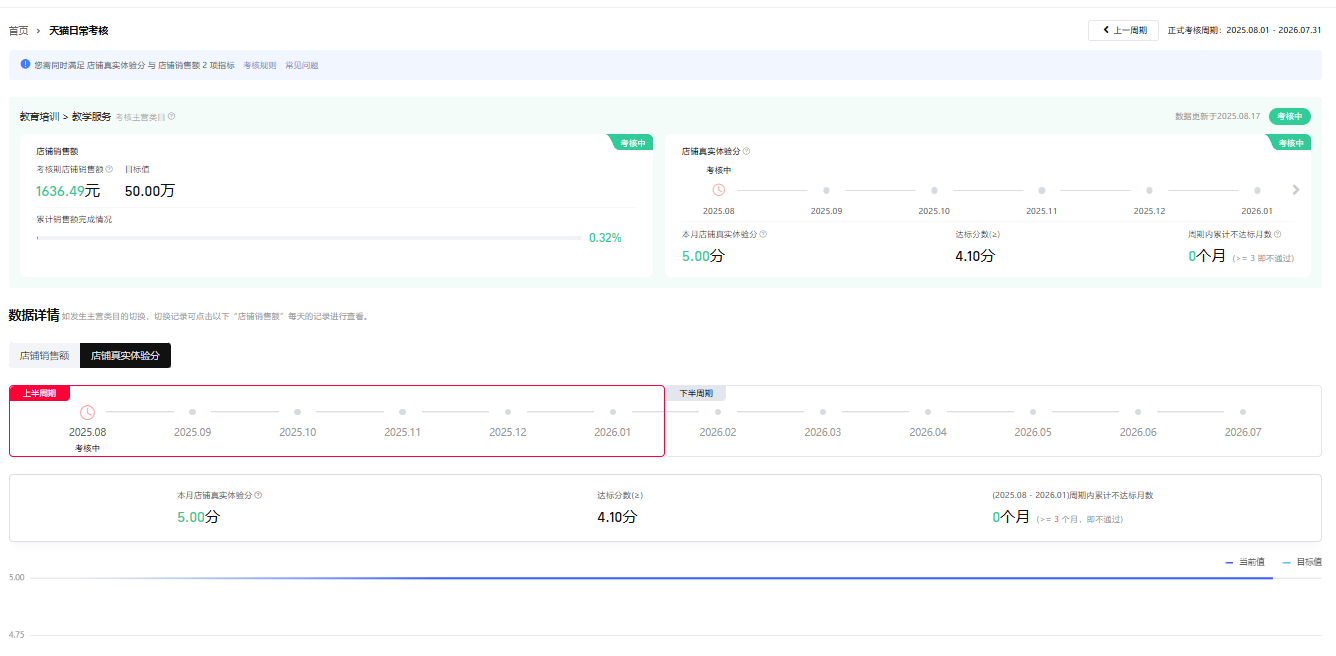
Task: Click help icon beside 考核主营类目
Action: click(172, 117)
